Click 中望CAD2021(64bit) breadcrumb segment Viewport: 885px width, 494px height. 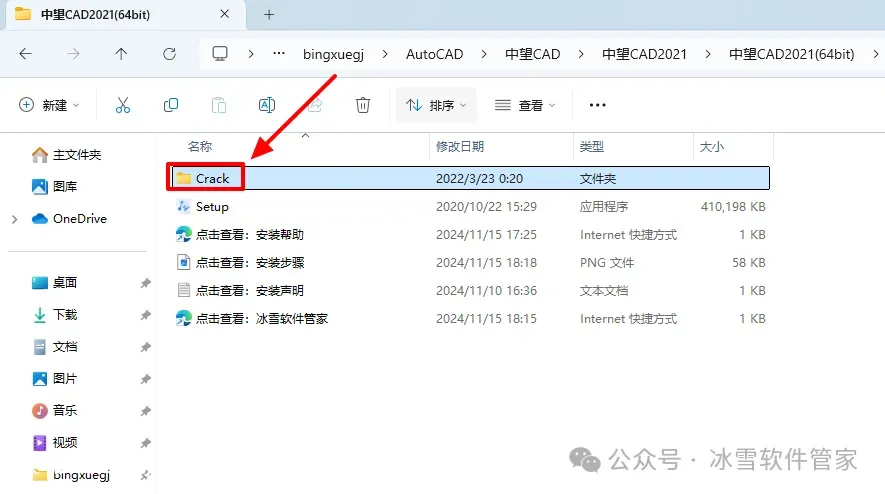[x=791, y=54]
